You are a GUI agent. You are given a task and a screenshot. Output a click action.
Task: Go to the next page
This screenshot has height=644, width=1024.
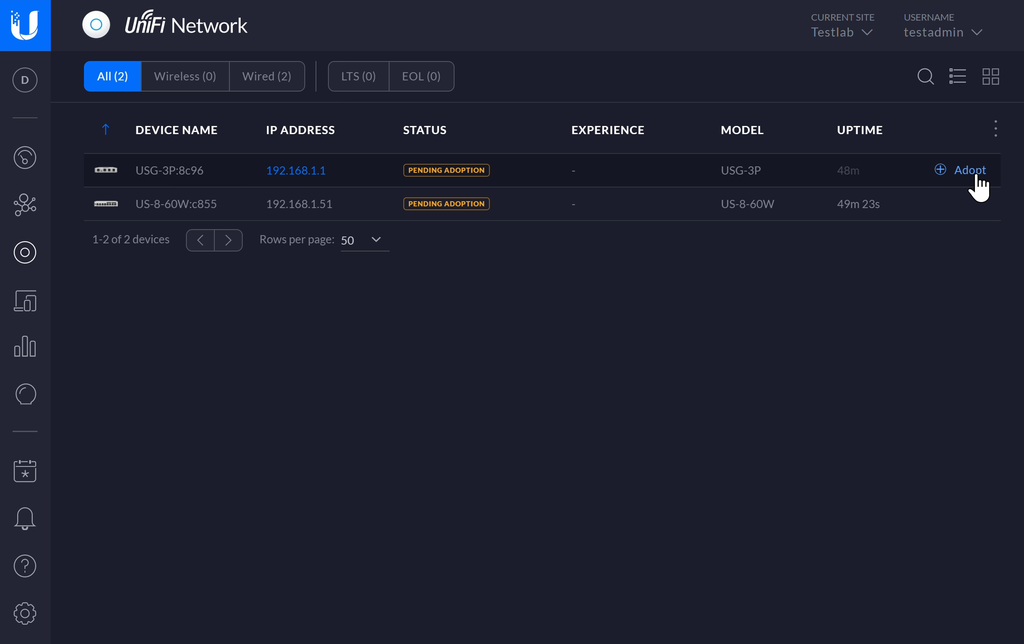pyautogui.click(x=229, y=240)
